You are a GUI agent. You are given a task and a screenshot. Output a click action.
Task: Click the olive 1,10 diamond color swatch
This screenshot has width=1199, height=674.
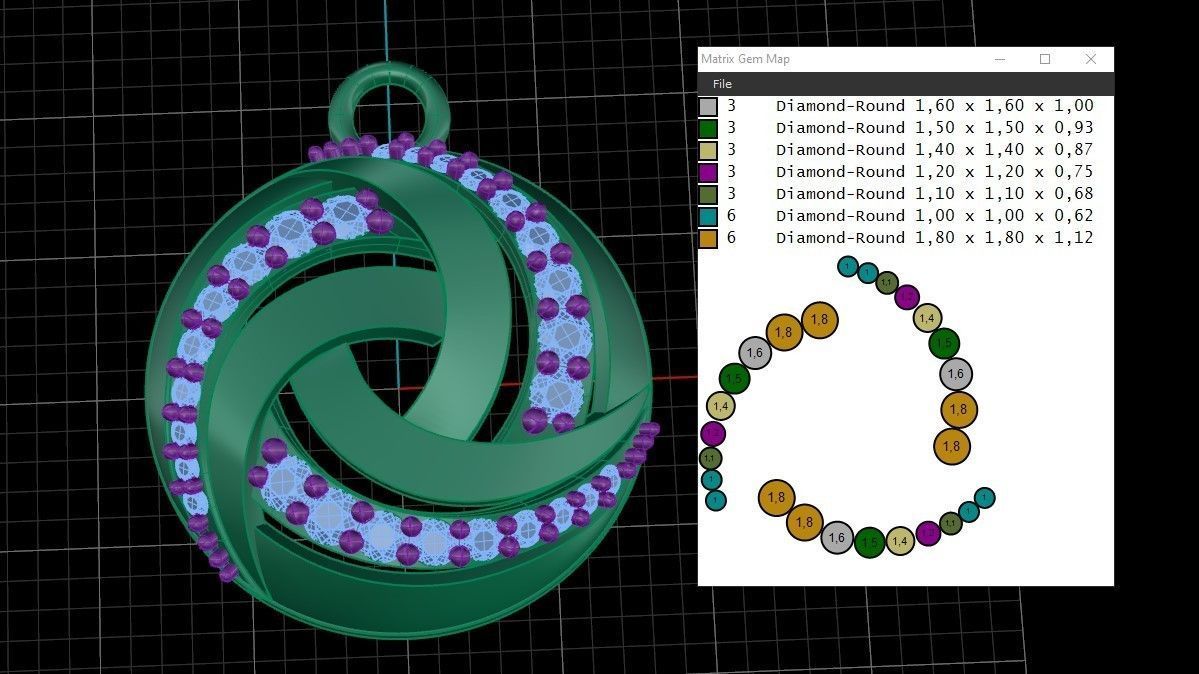(708, 194)
